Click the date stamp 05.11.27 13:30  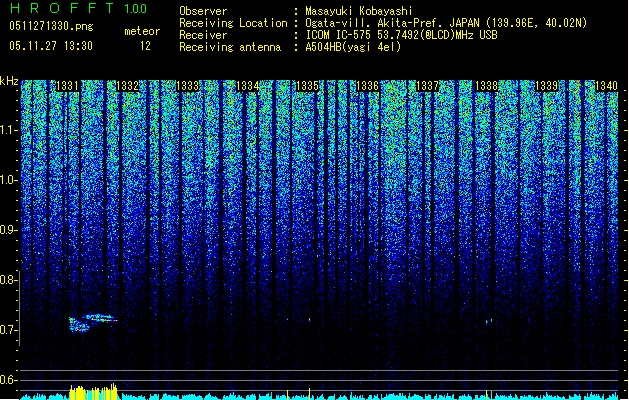51,46
